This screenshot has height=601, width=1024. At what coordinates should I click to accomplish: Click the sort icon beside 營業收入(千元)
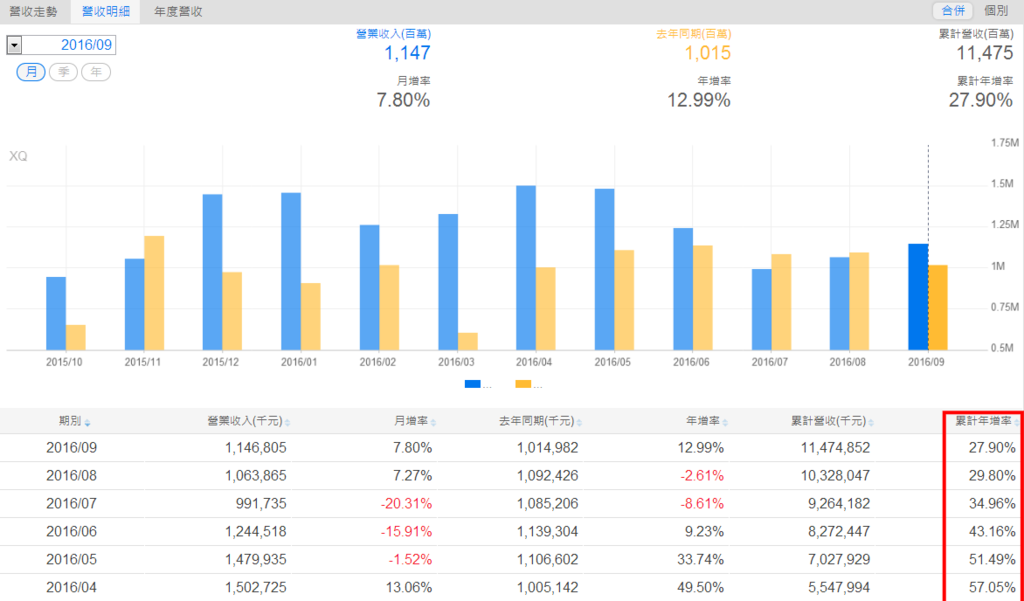(x=287, y=423)
